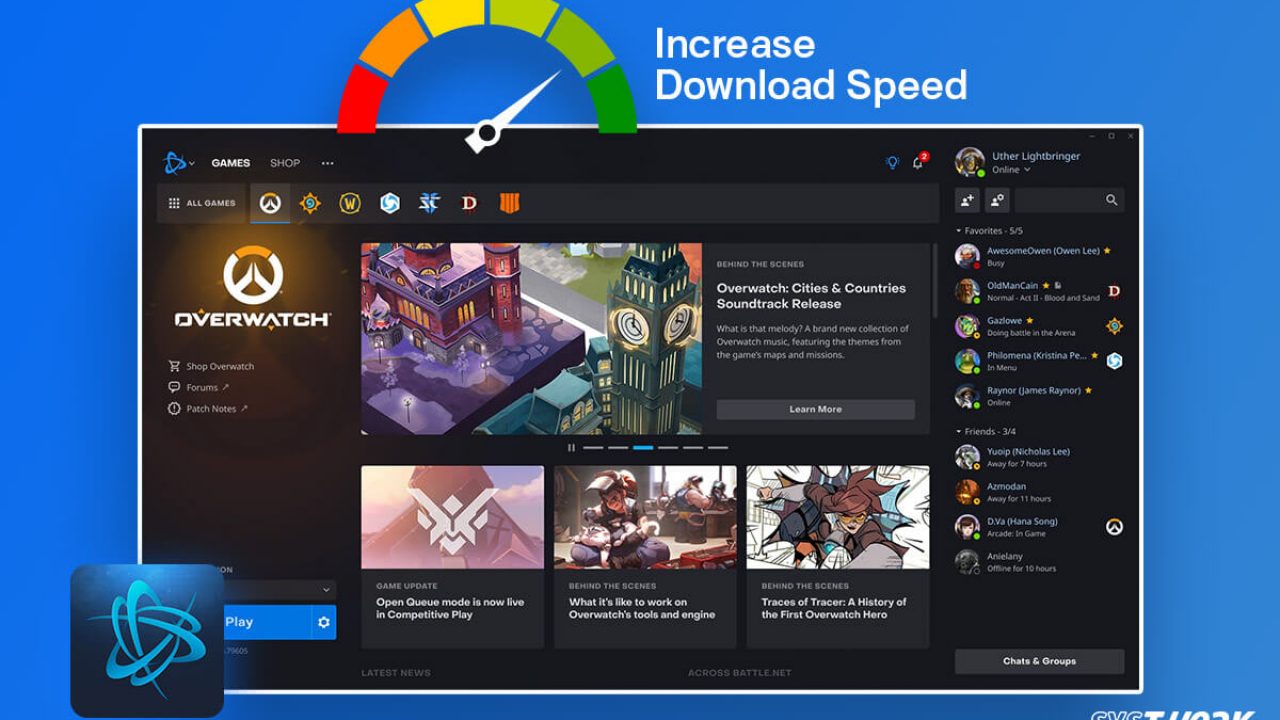Open the ALL GAMES menu

[203, 203]
